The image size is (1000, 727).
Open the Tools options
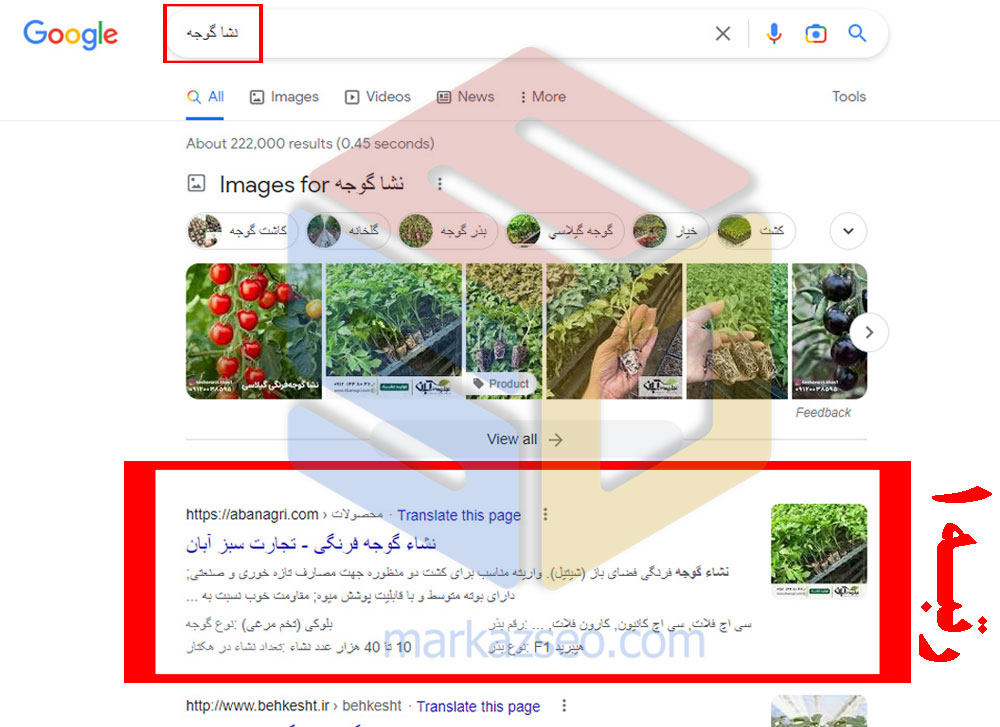pos(849,97)
